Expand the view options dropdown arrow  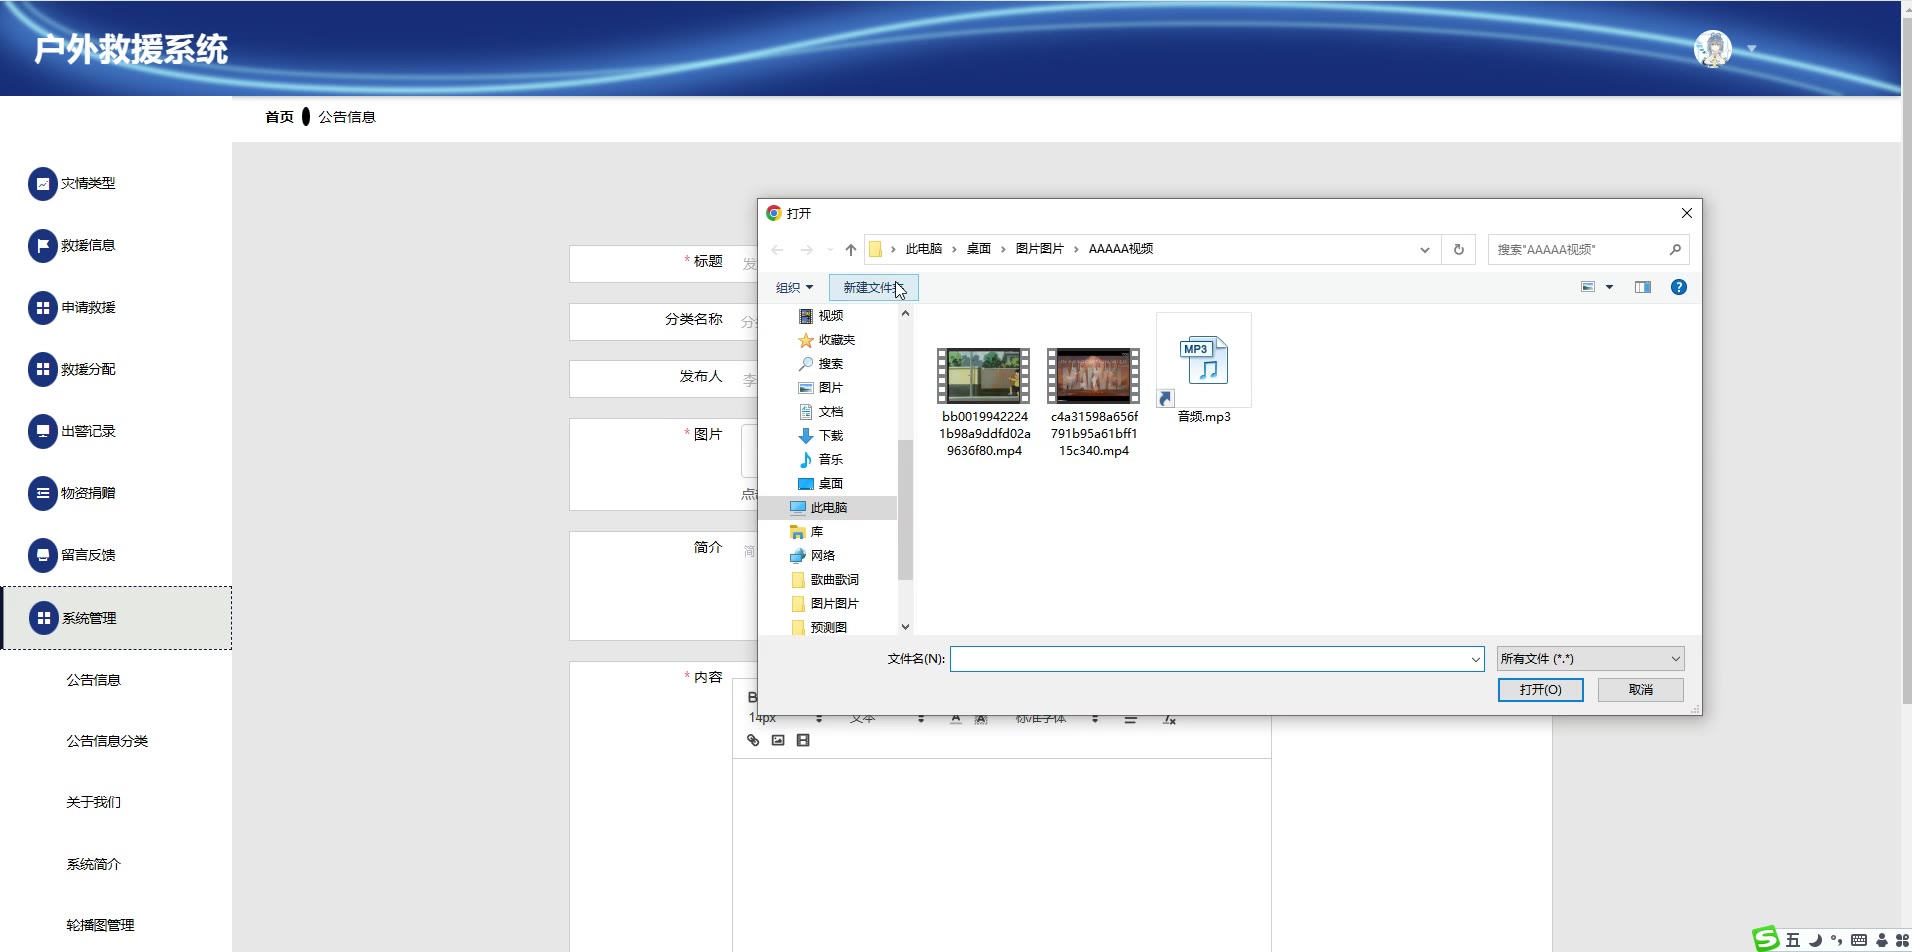(x=1609, y=287)
